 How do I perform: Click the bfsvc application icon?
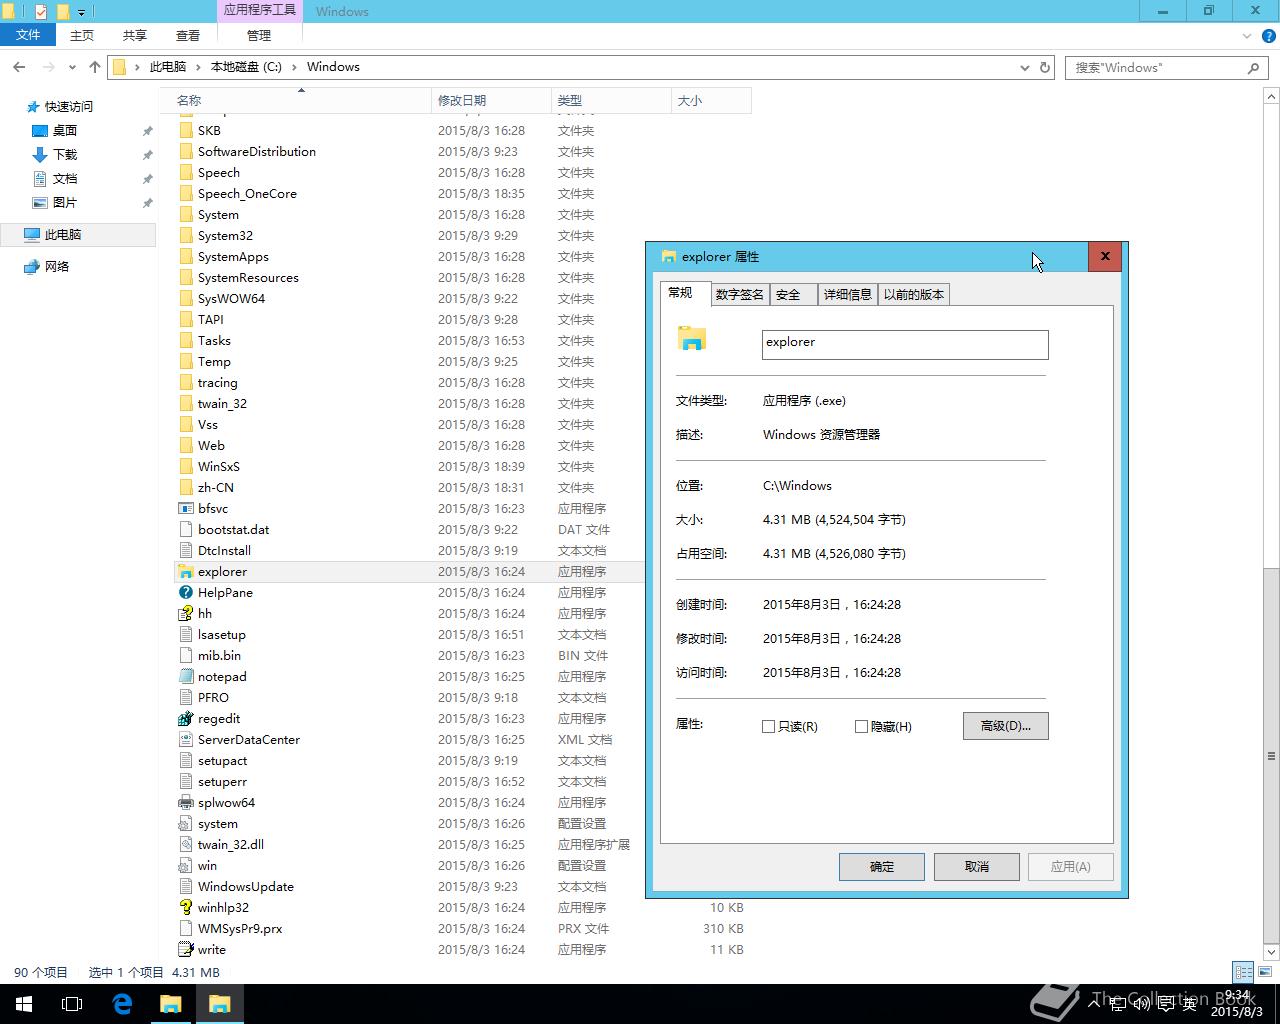pyautogui.click(x=185, y=509)
